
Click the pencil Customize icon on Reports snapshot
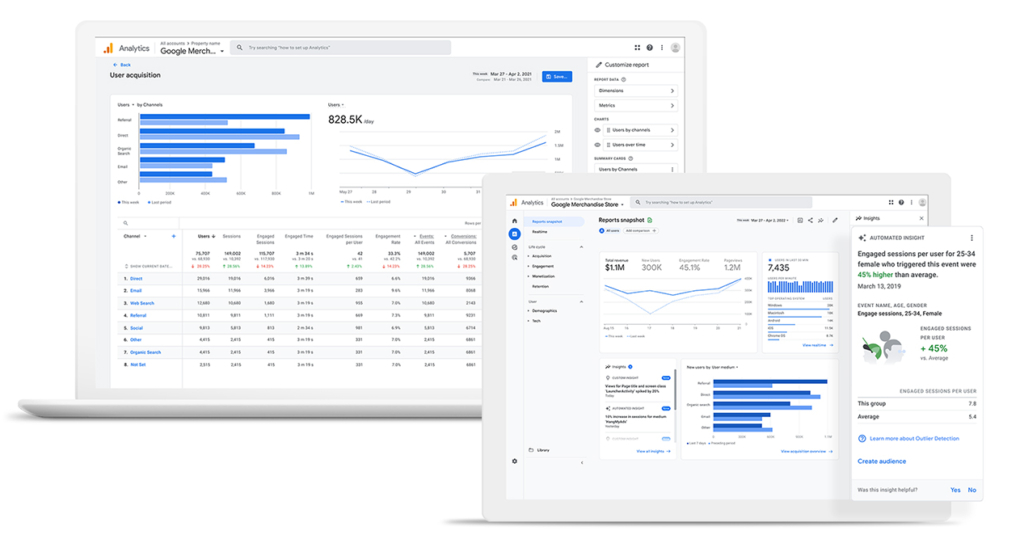(835, 220)
